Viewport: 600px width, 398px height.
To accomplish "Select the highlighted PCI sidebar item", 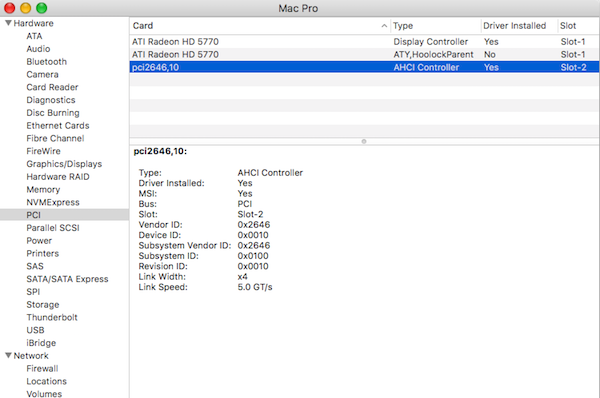I will coord(64,215).
